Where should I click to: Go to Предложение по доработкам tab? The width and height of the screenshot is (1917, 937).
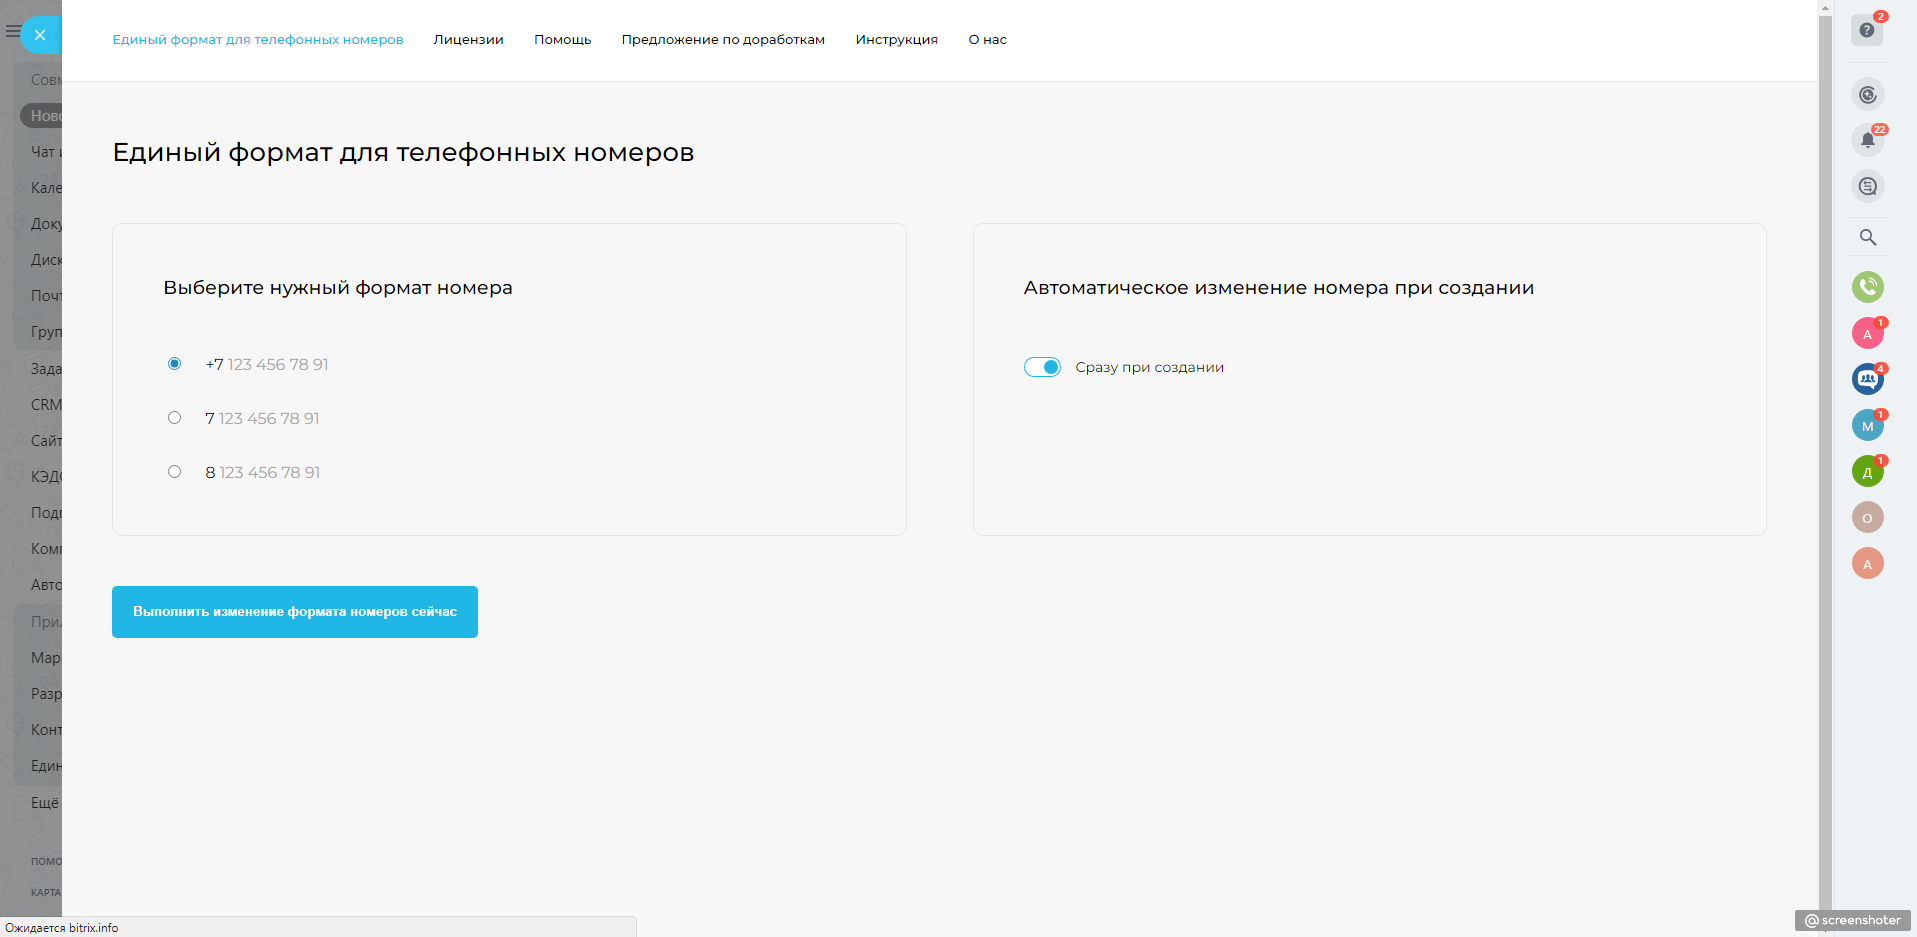[723, 40]
